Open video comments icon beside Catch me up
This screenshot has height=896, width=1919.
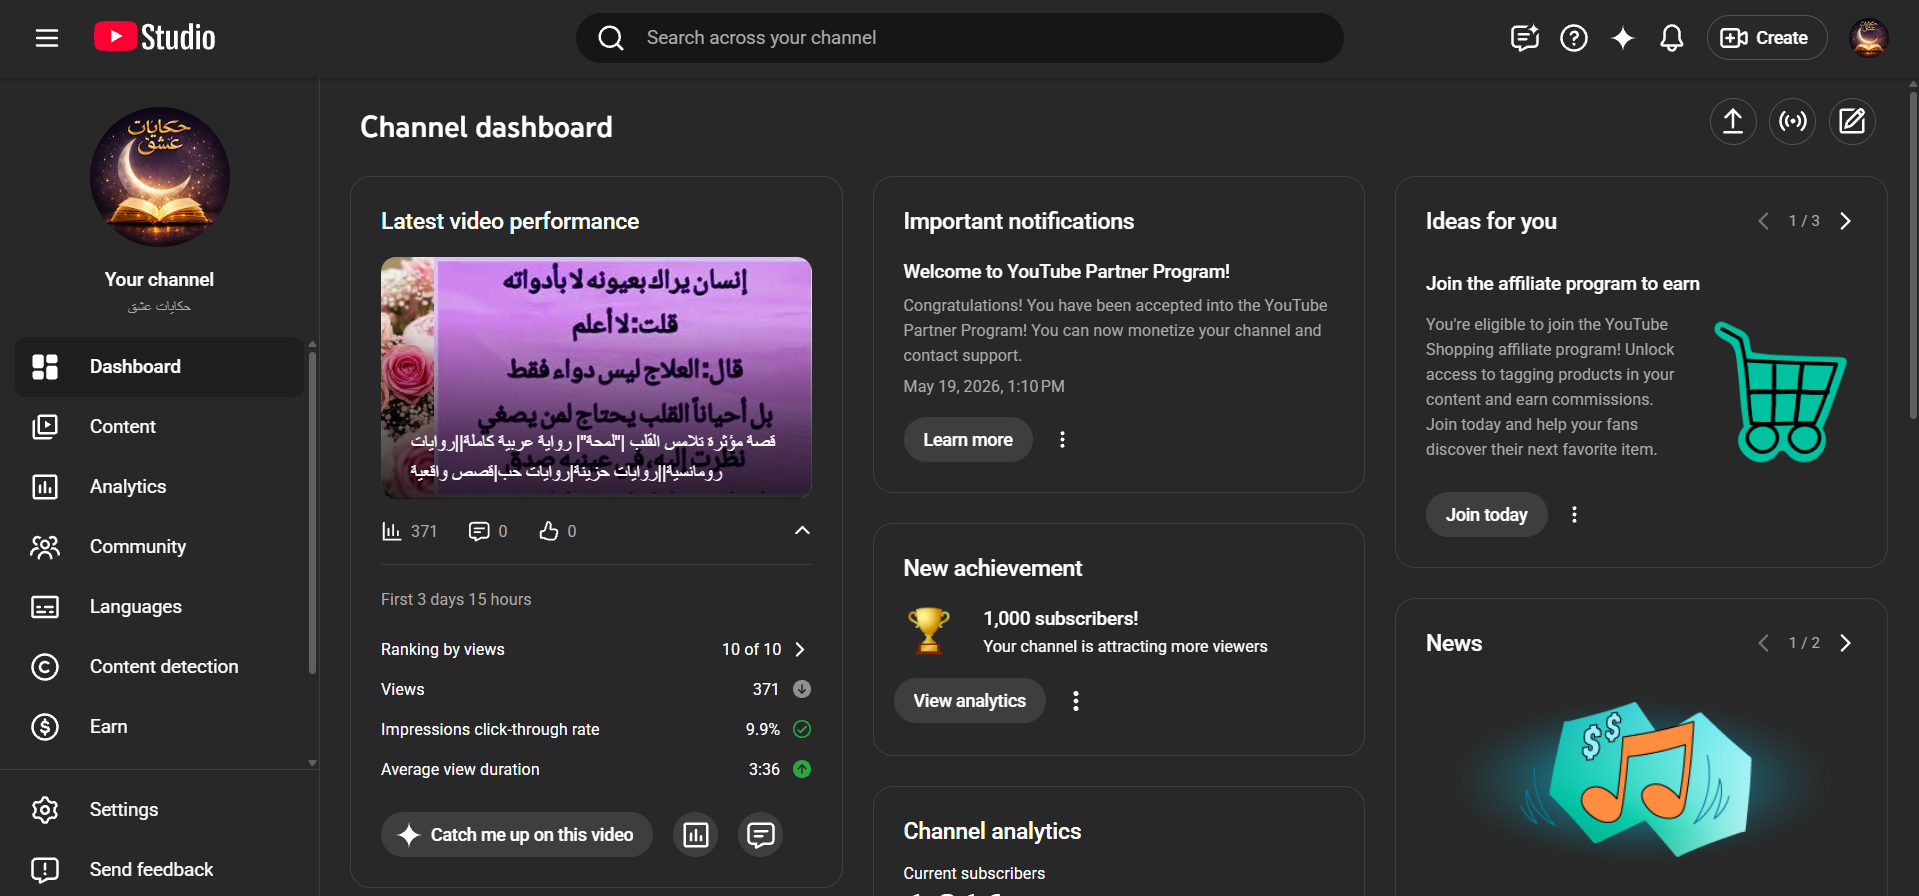761,834
